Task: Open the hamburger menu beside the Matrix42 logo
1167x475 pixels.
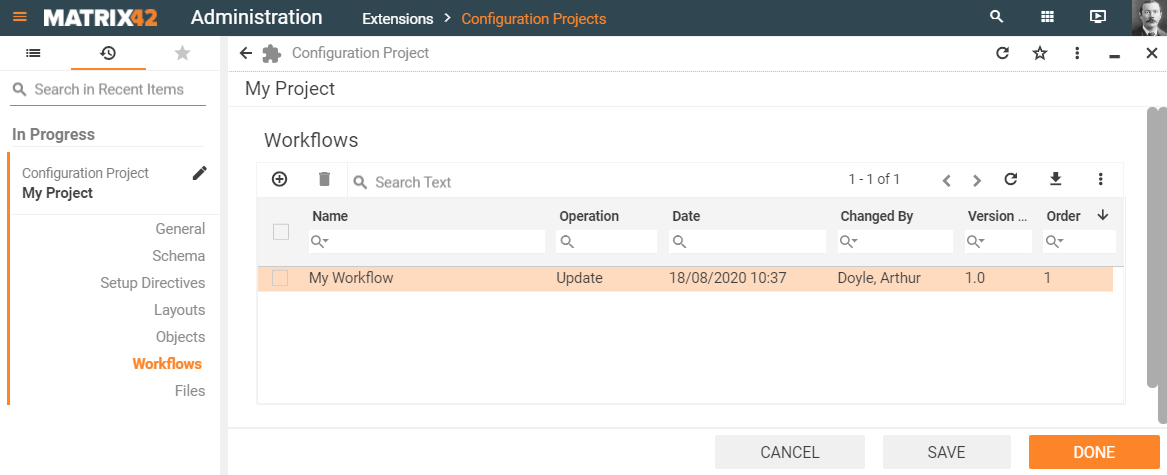Action: (x=20, y=17)
